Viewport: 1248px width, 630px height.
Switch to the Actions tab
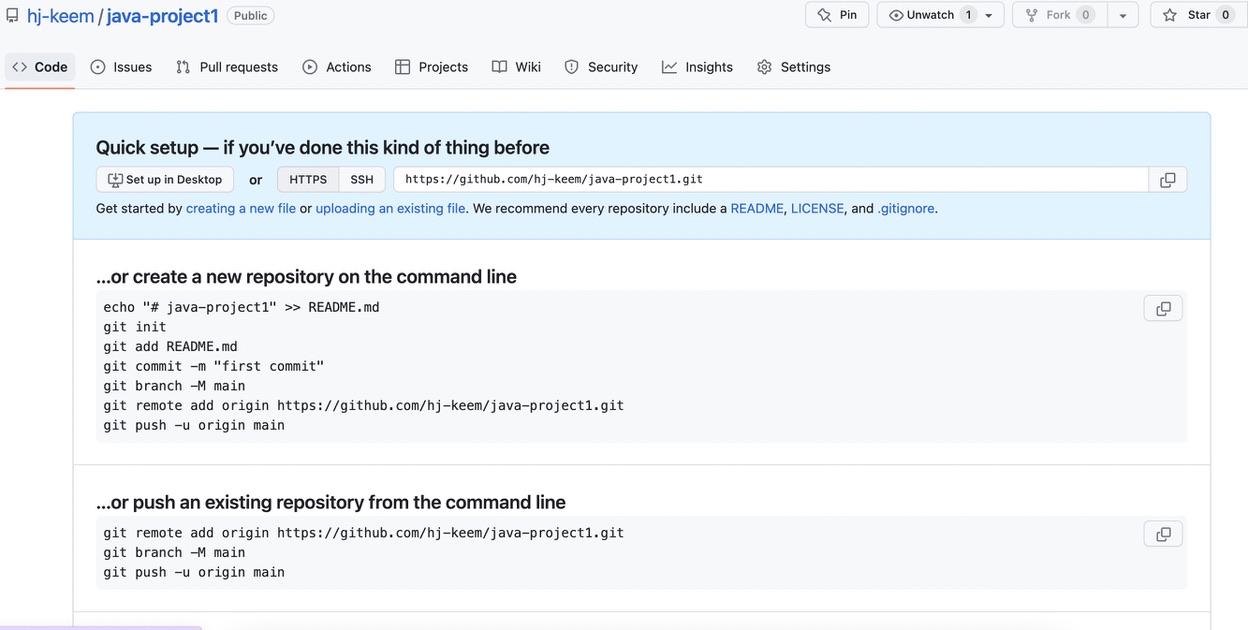click(x=337, y=67)
